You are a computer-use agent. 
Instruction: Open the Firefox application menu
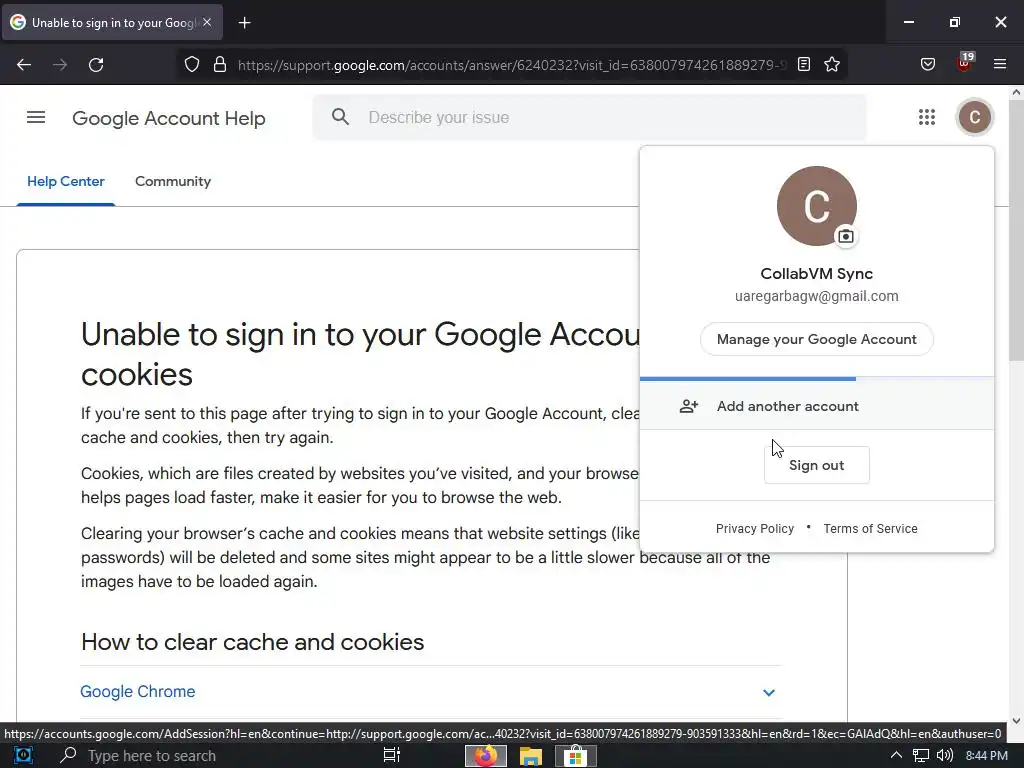coord(1000,64)
